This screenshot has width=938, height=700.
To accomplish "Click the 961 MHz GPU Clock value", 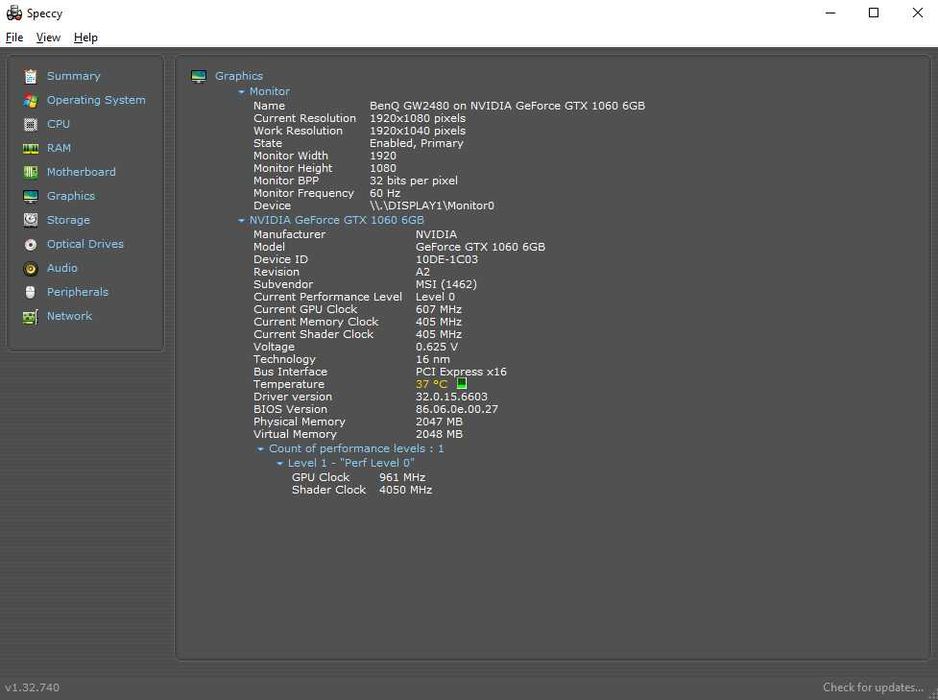I will [x=403, y=477].
